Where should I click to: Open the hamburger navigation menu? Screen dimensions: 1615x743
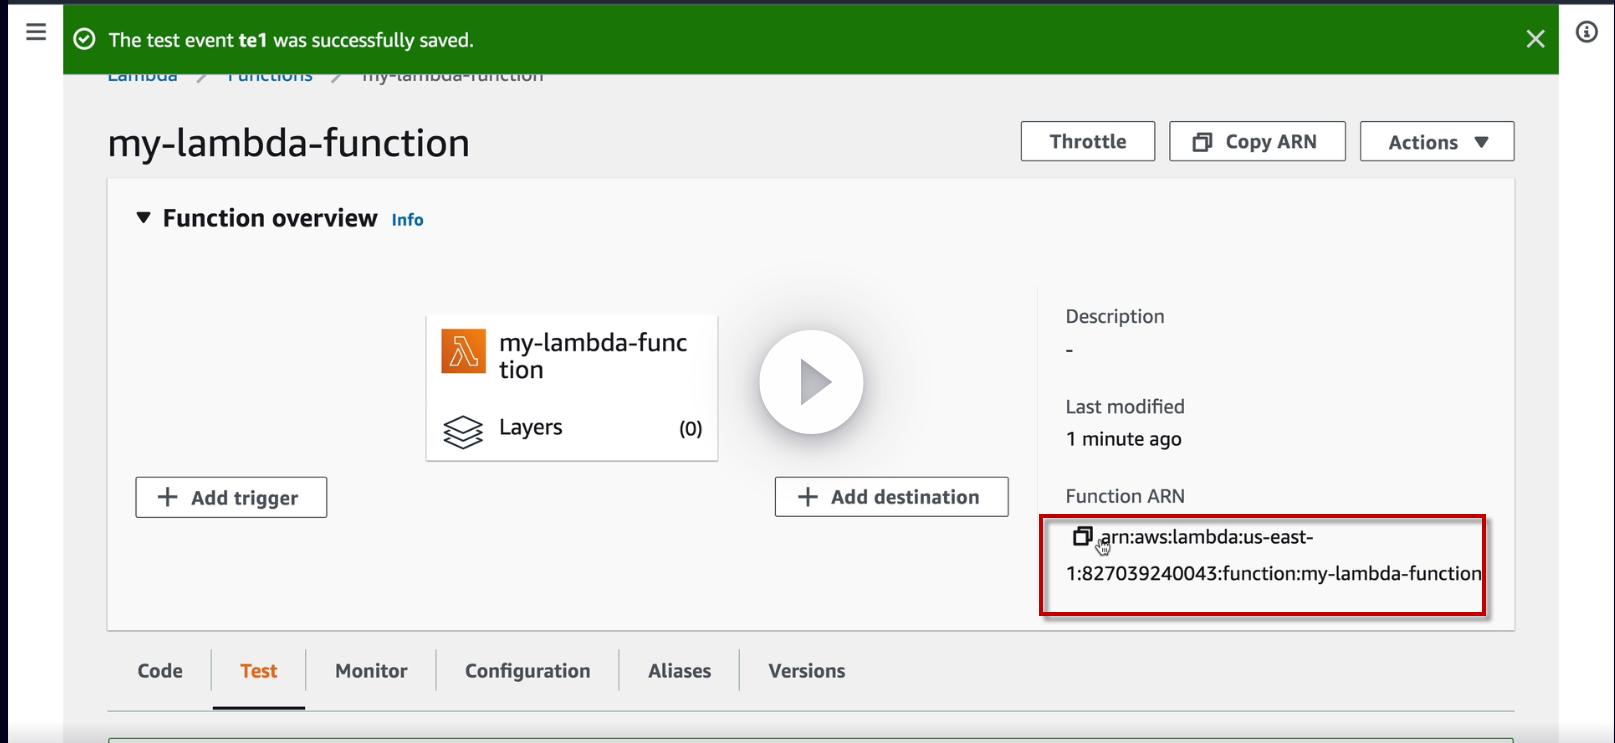[x=36, y=32]
